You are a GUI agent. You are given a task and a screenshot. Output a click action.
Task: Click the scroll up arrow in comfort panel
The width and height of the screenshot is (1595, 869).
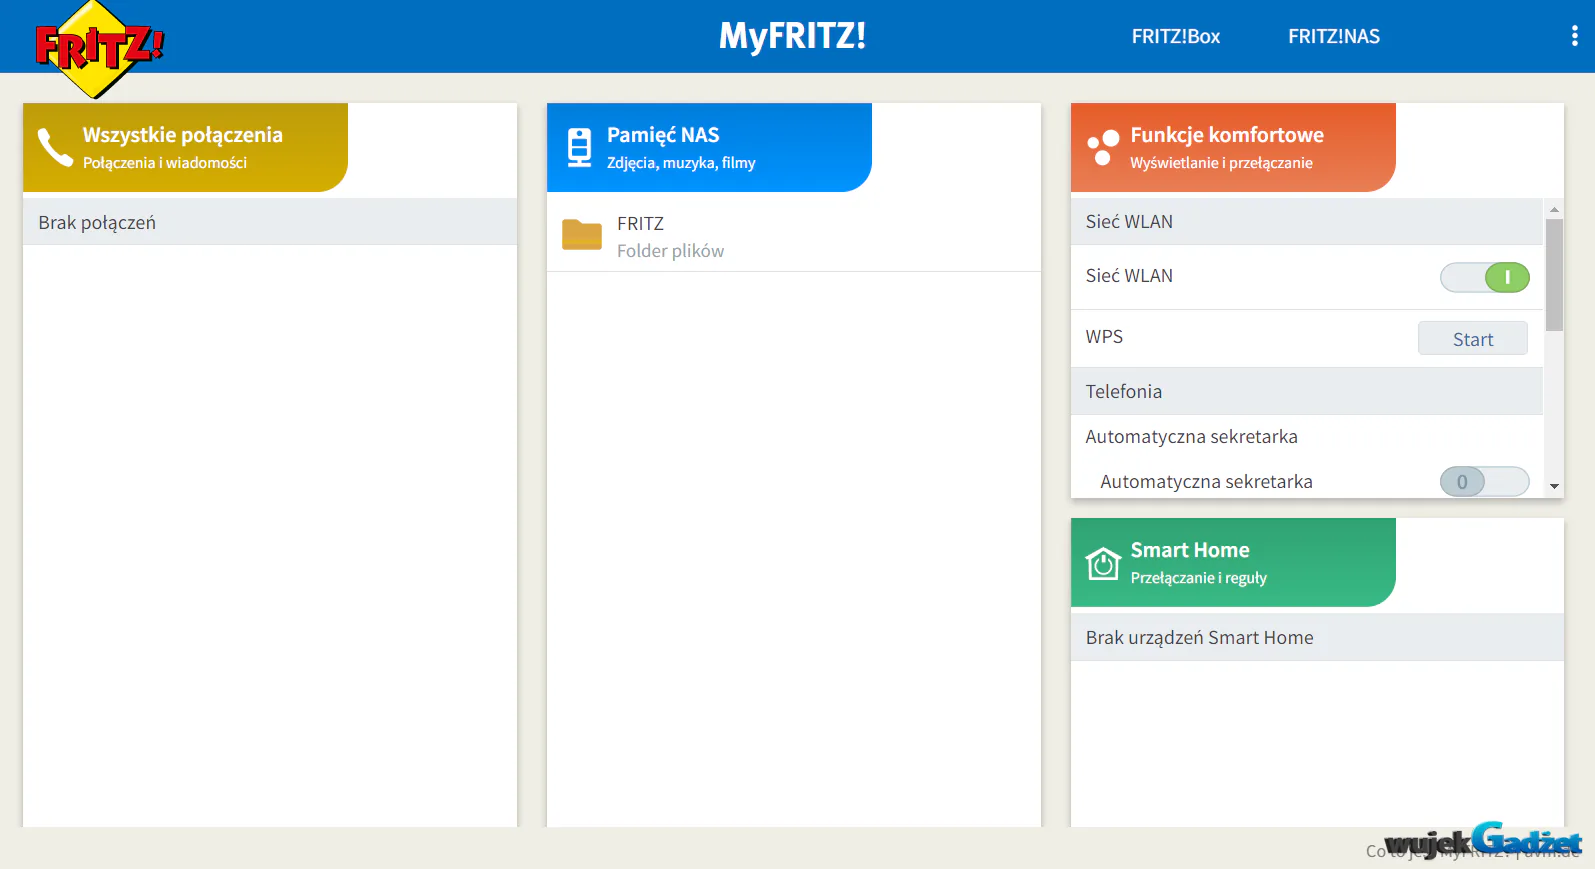tap(1554, 209)
